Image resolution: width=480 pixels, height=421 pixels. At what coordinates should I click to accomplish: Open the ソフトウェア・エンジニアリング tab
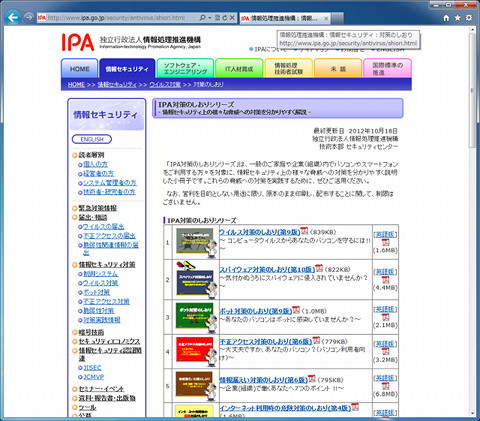click(x=185, y=68)
